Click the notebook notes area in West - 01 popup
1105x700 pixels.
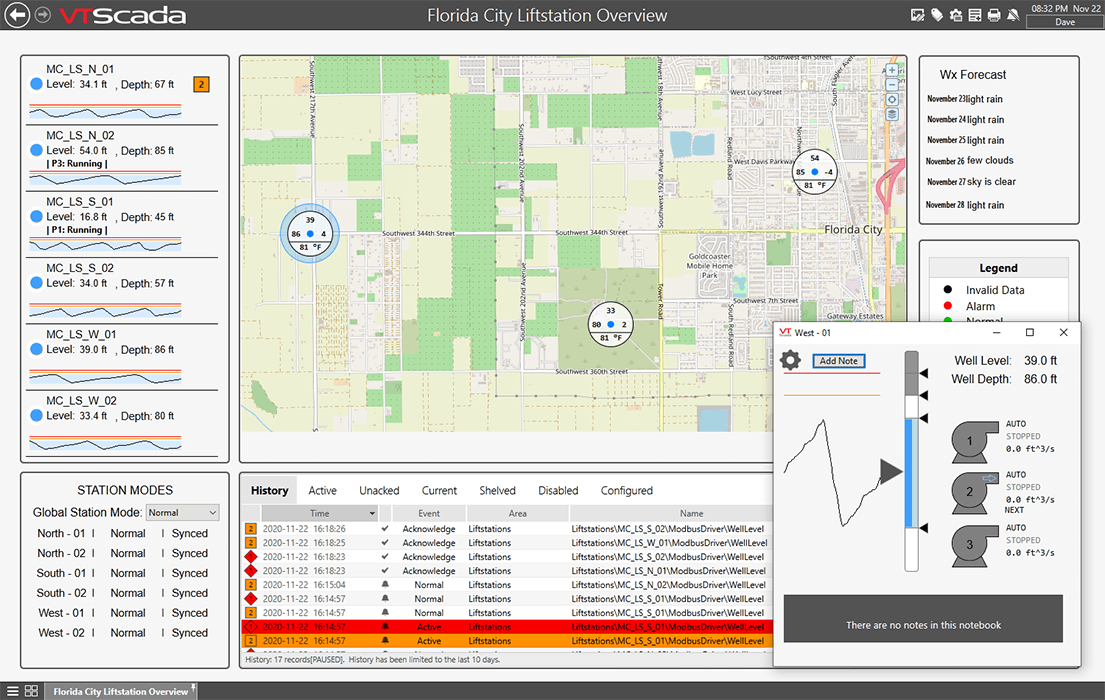pyautogui.click(x=923, y=618)
